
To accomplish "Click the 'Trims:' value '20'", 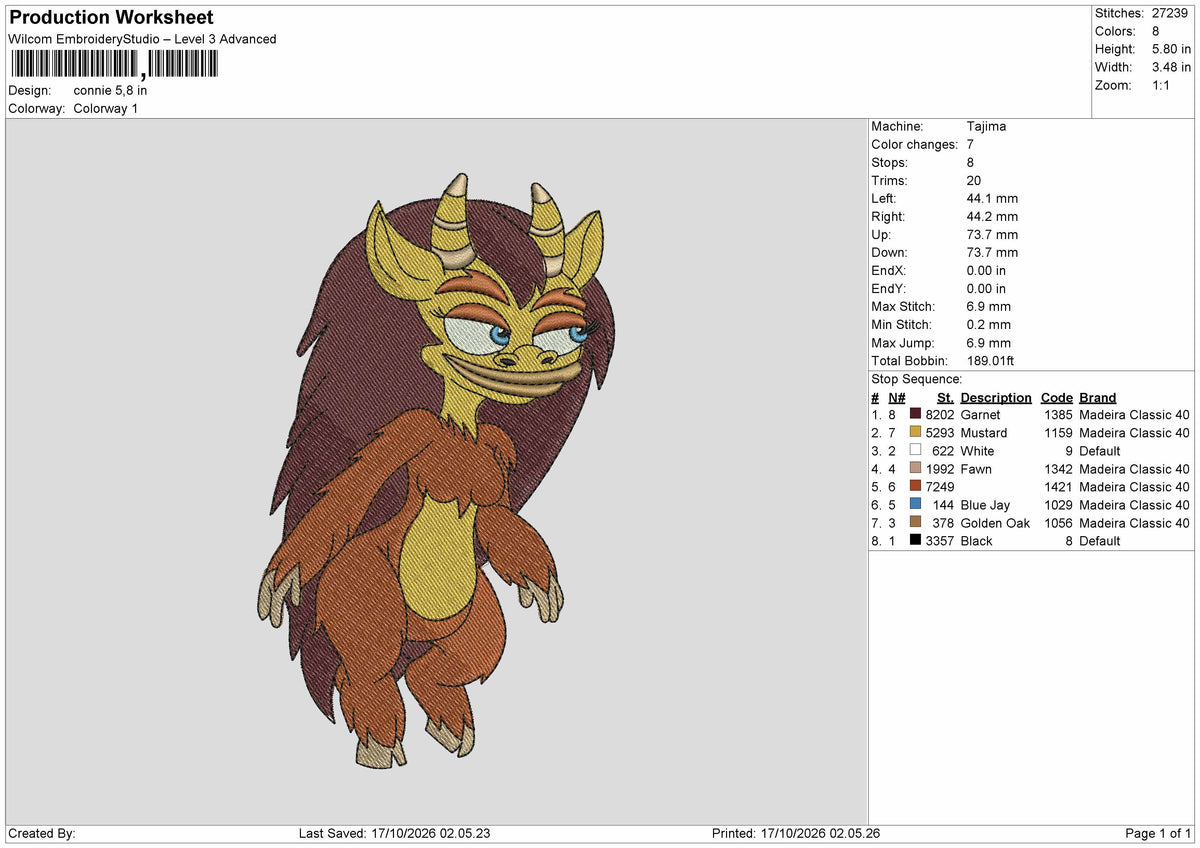I will 975,180.
